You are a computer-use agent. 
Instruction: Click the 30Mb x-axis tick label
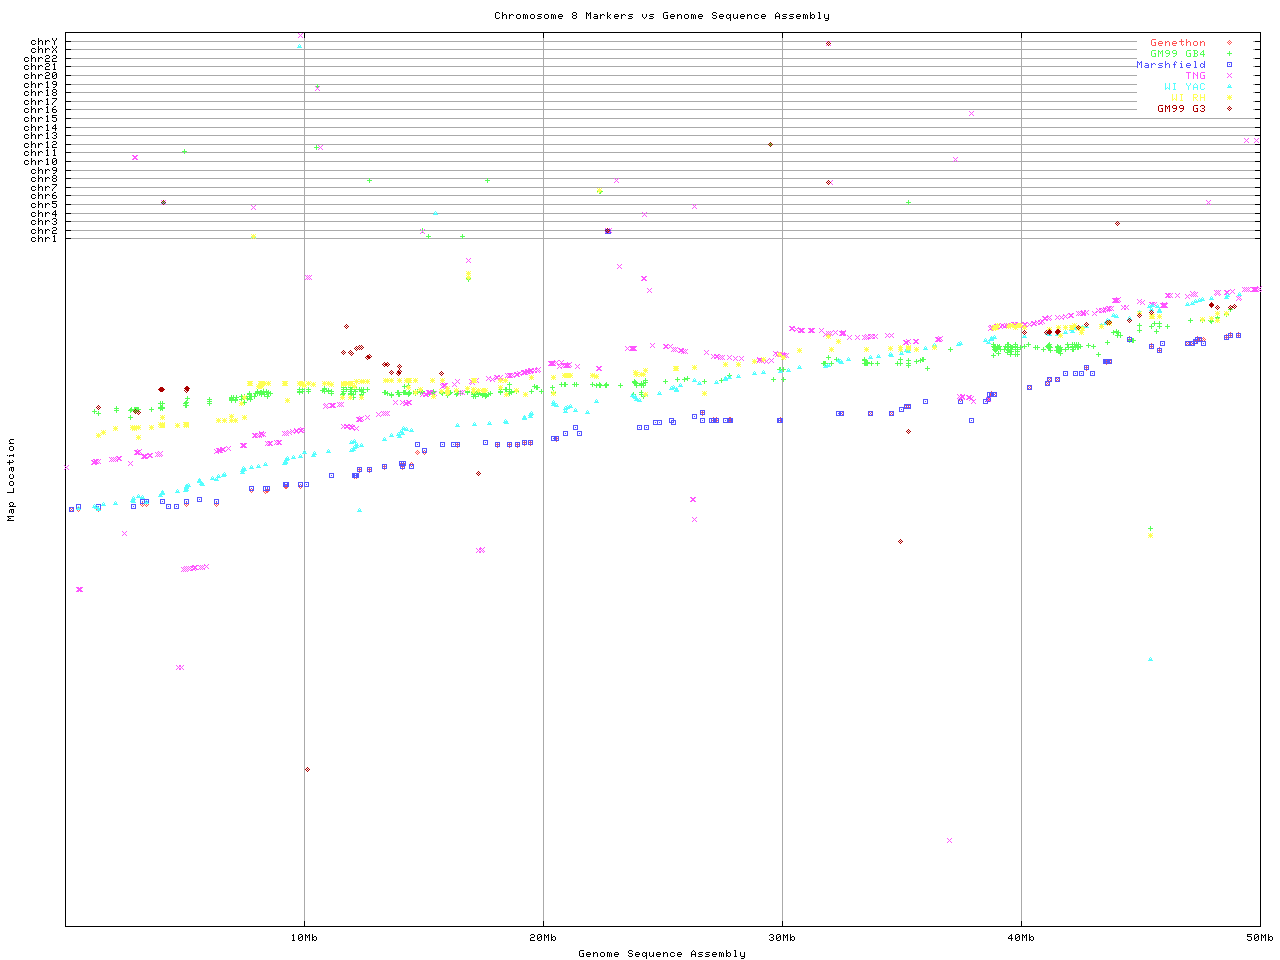782,938
